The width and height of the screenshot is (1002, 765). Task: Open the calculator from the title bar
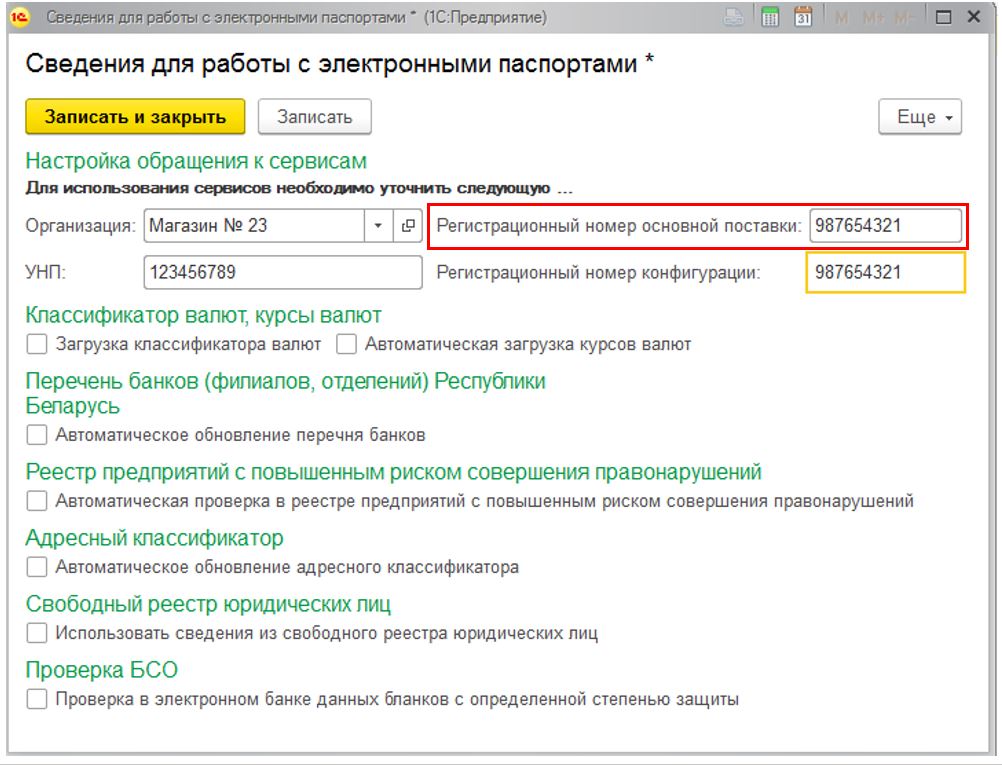(x=770, y=17)
